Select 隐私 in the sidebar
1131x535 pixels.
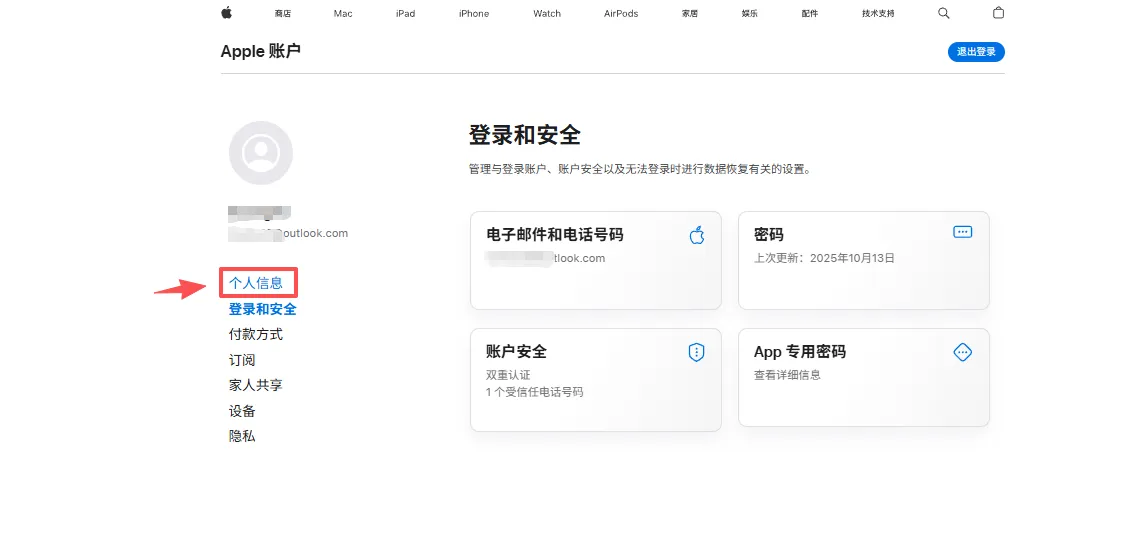[x=242, y=436]
